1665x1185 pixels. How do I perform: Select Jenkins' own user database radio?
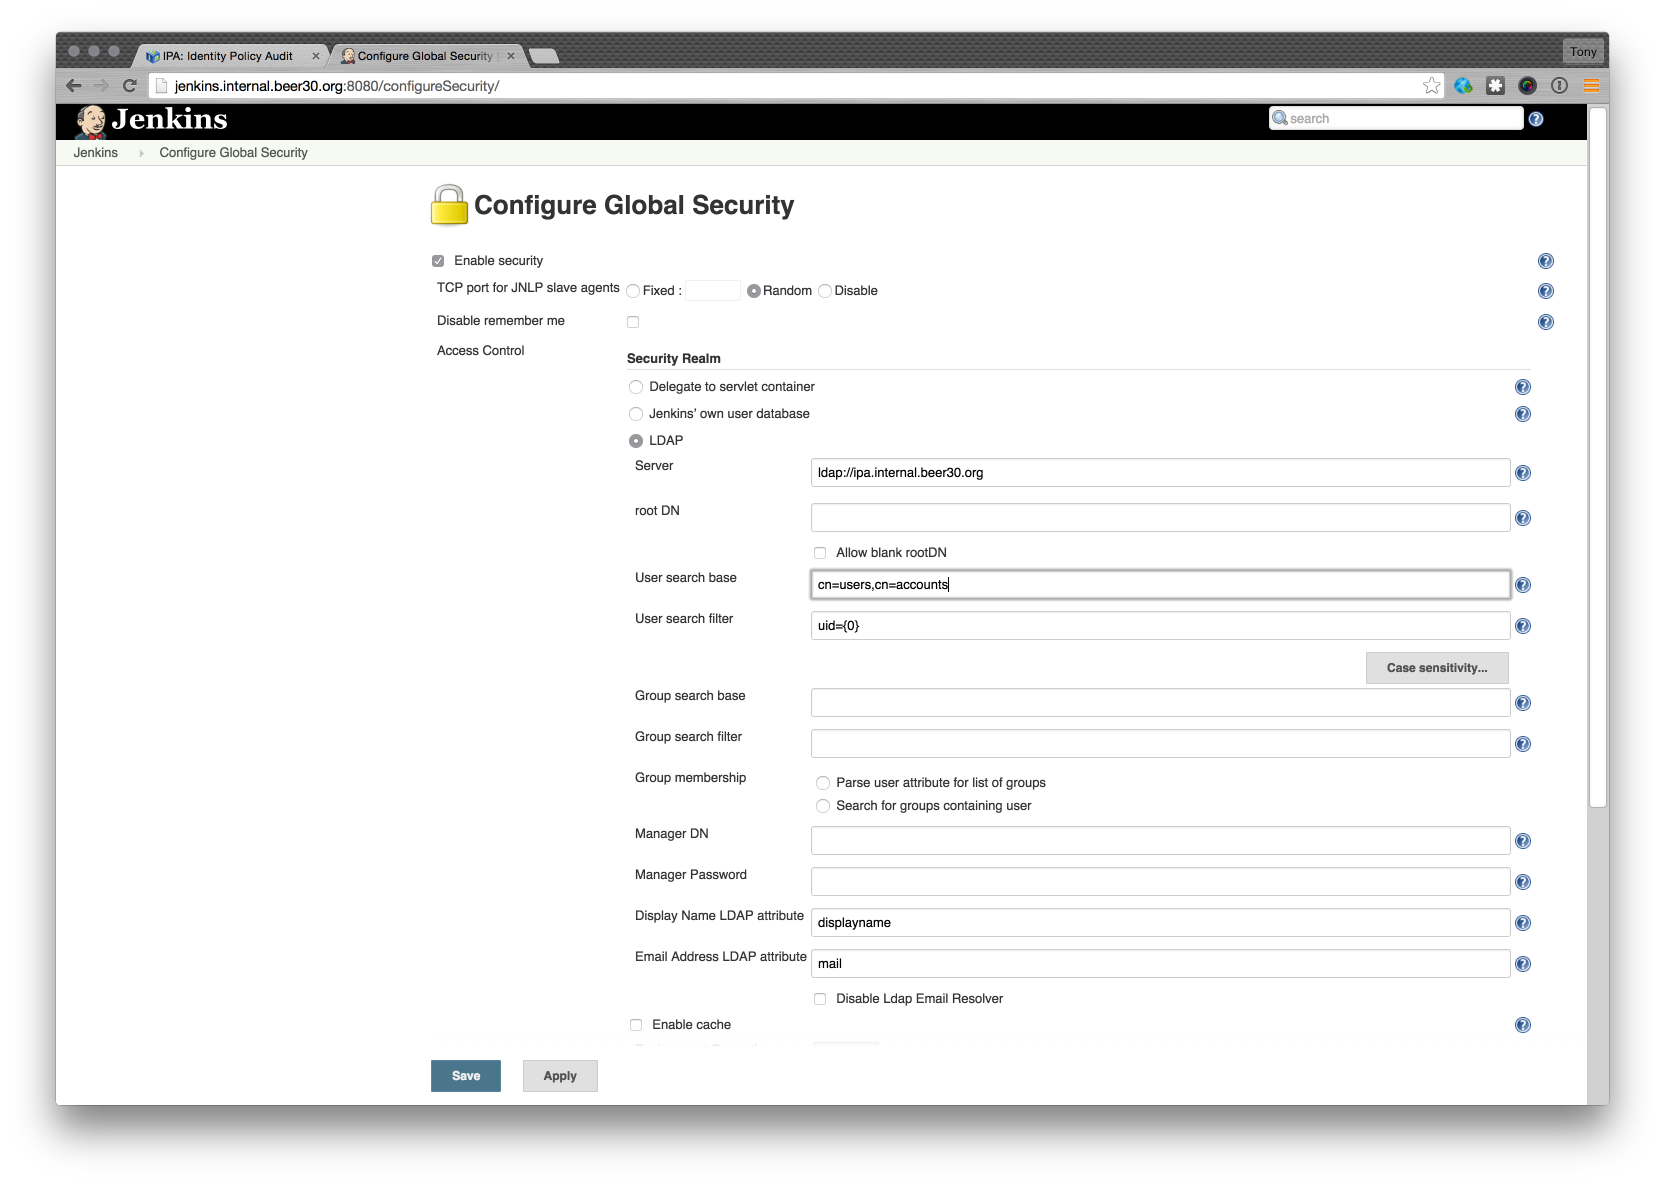[636, 414]
